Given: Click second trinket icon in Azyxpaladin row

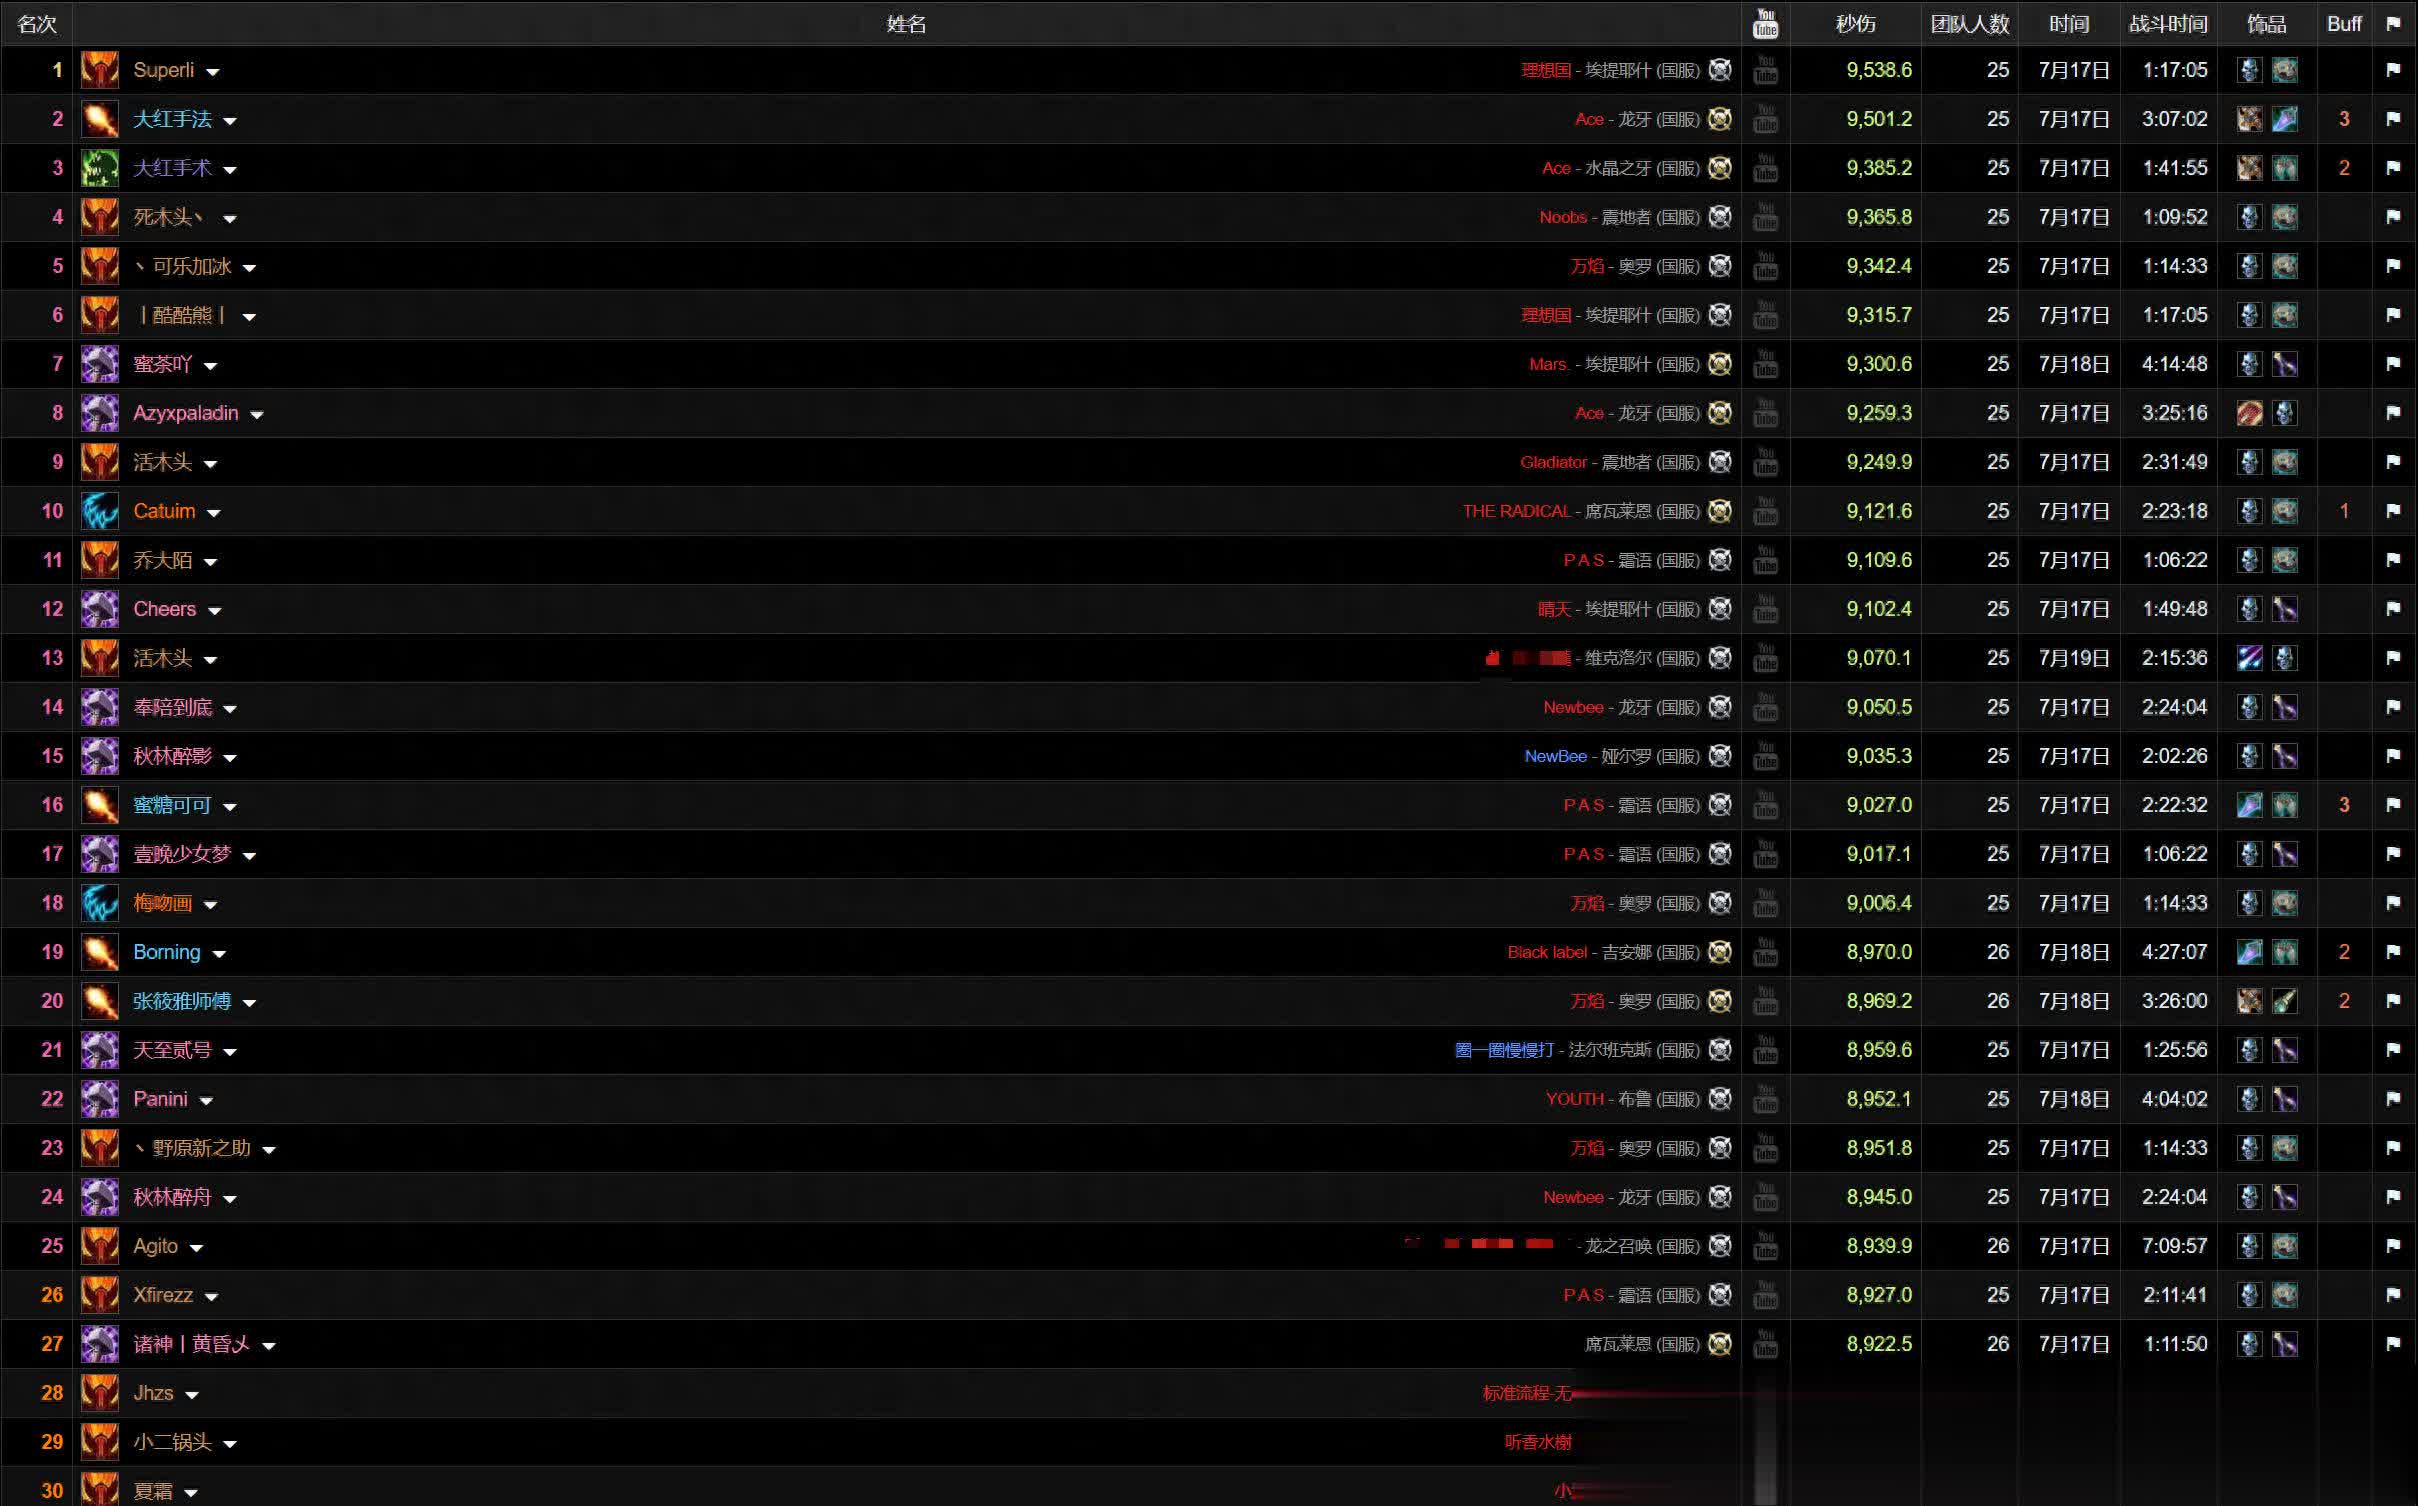Looking at the screenshot, I should click(x=2284, y=413).
